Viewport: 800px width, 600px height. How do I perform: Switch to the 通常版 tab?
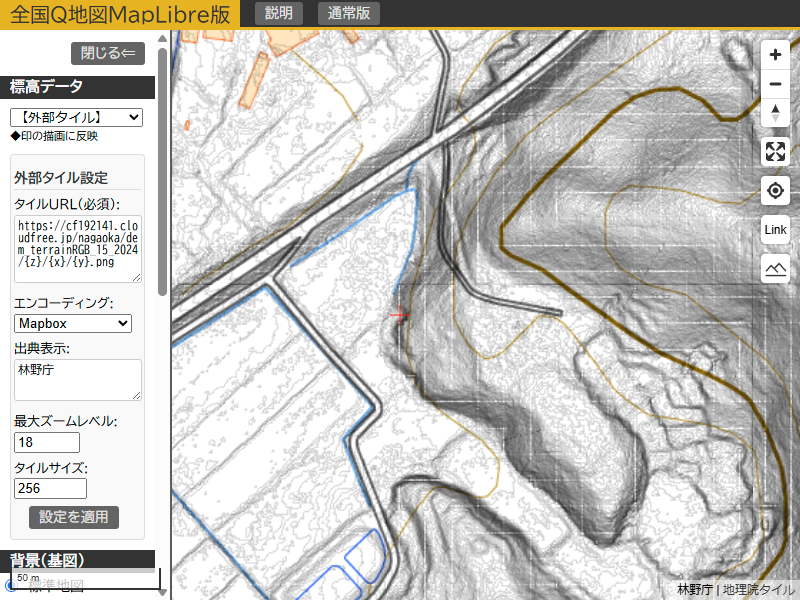coord(349,13)
